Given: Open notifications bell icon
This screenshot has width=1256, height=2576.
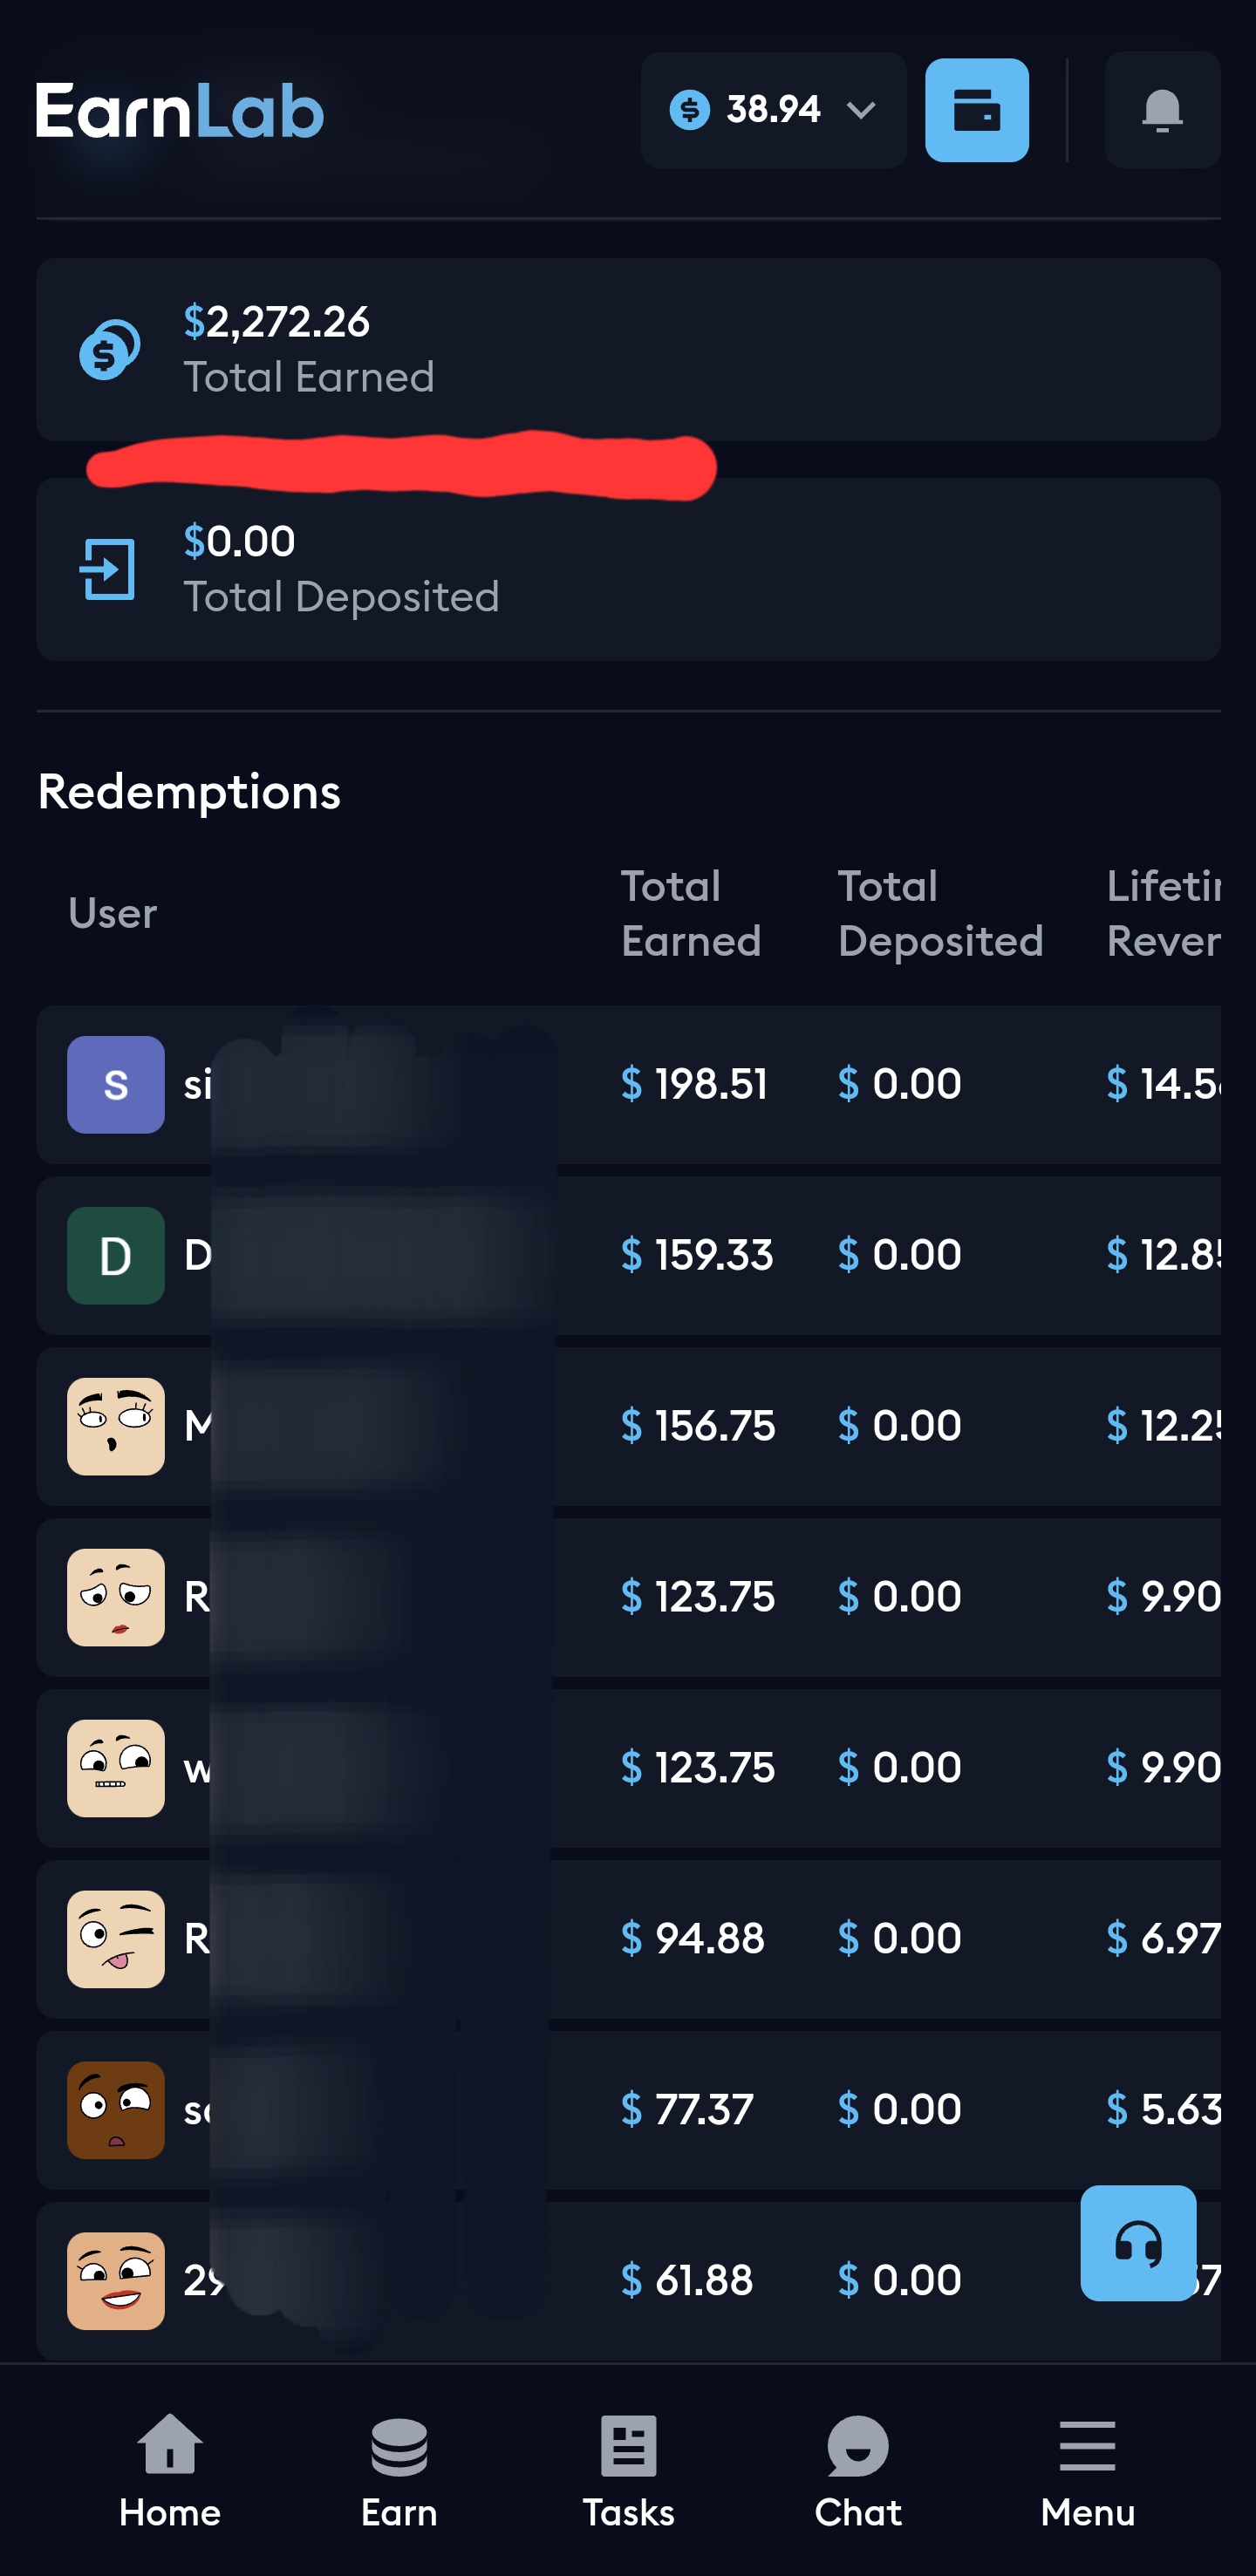Looking at the screenshot, I should point(1162,110).
